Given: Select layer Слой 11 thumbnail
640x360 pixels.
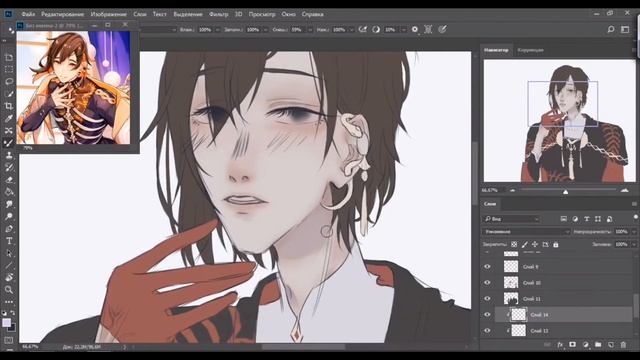Looking at the screenshot, I should point(511,298).
